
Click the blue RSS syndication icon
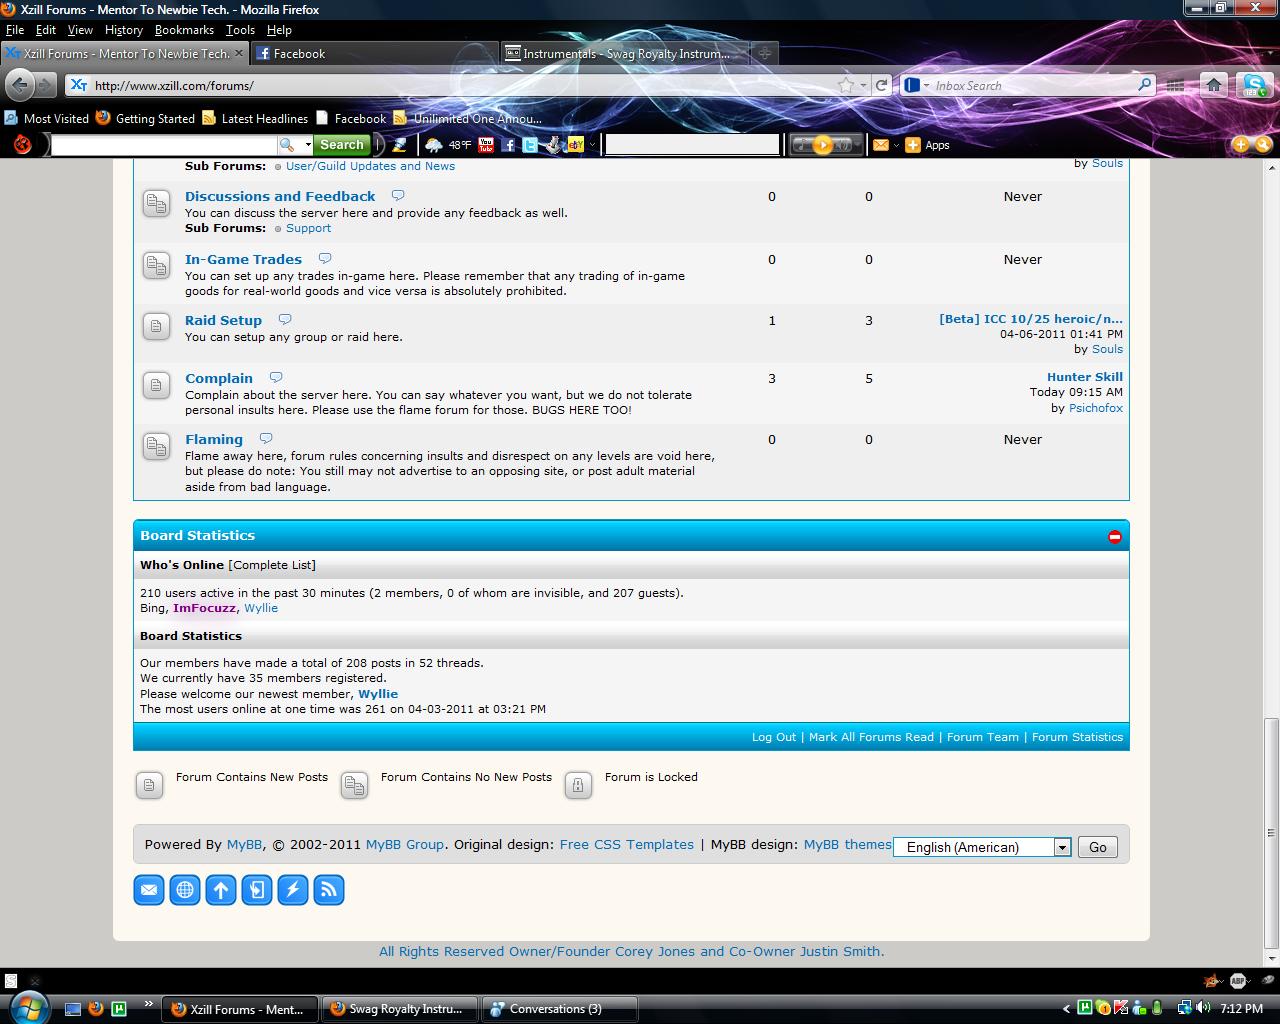pyautogui.click(x=329, y=889)
